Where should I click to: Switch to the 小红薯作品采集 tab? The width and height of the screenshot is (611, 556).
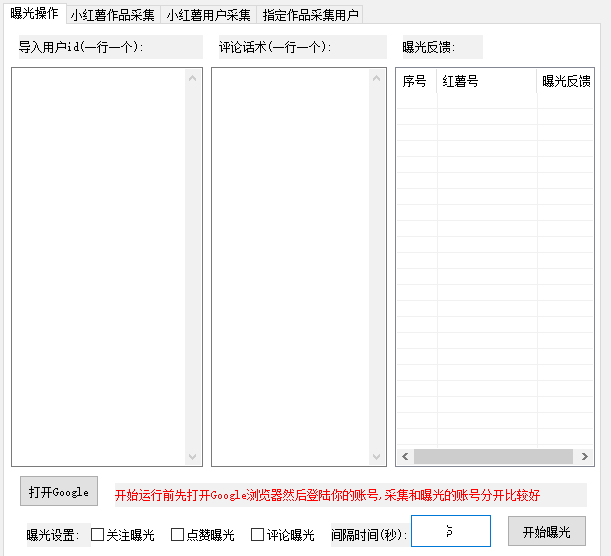coord(112,15)
